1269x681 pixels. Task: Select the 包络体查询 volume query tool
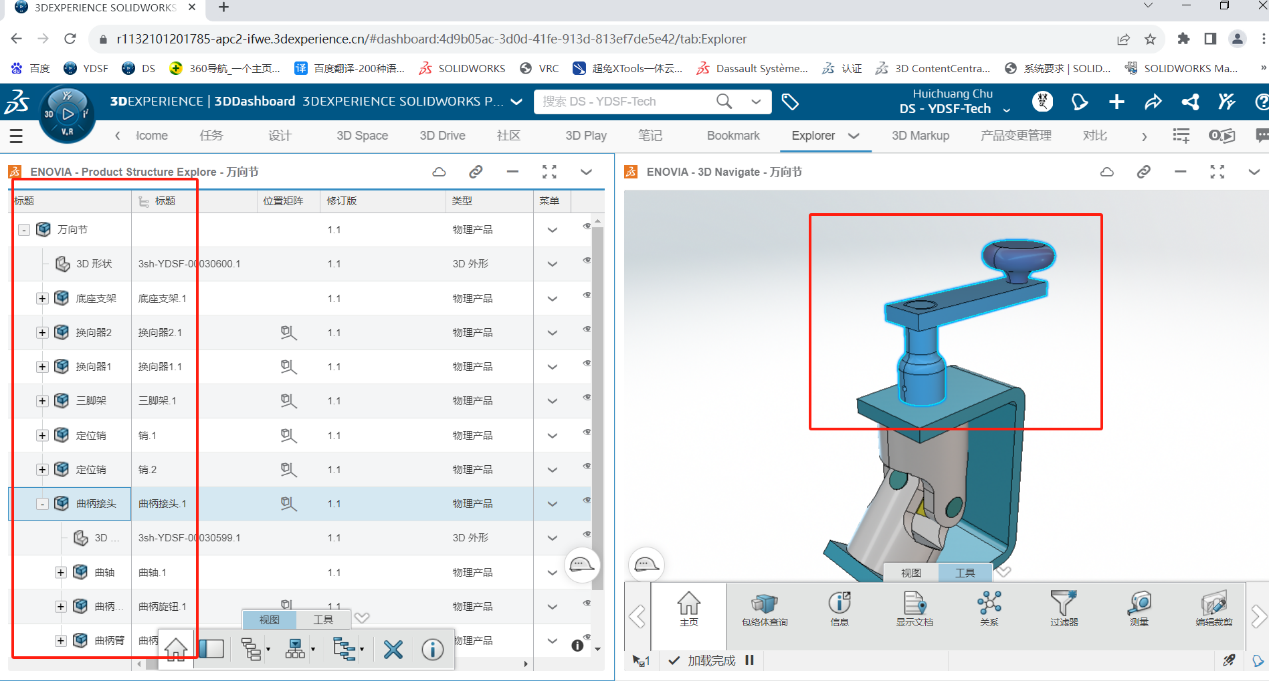coord(764,608)
